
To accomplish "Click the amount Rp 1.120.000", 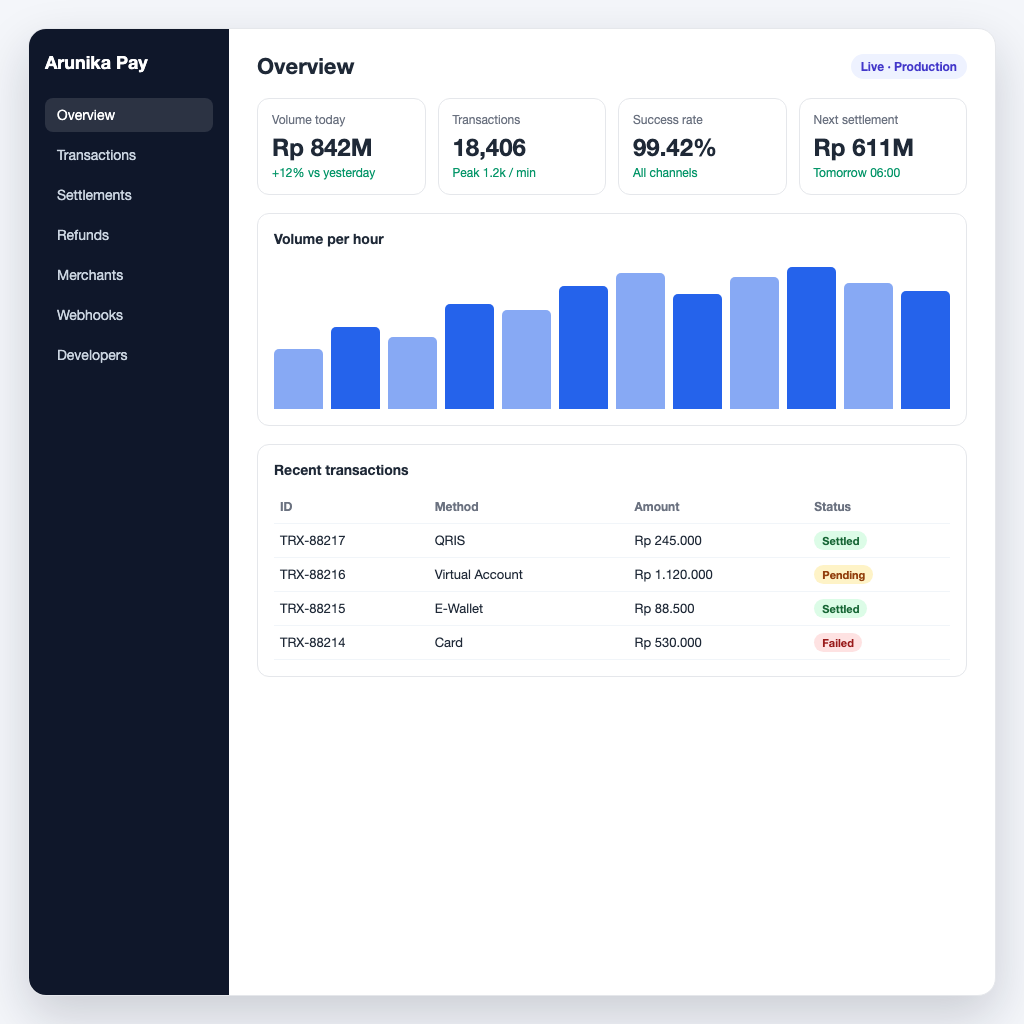I will (x=673, y=575).
